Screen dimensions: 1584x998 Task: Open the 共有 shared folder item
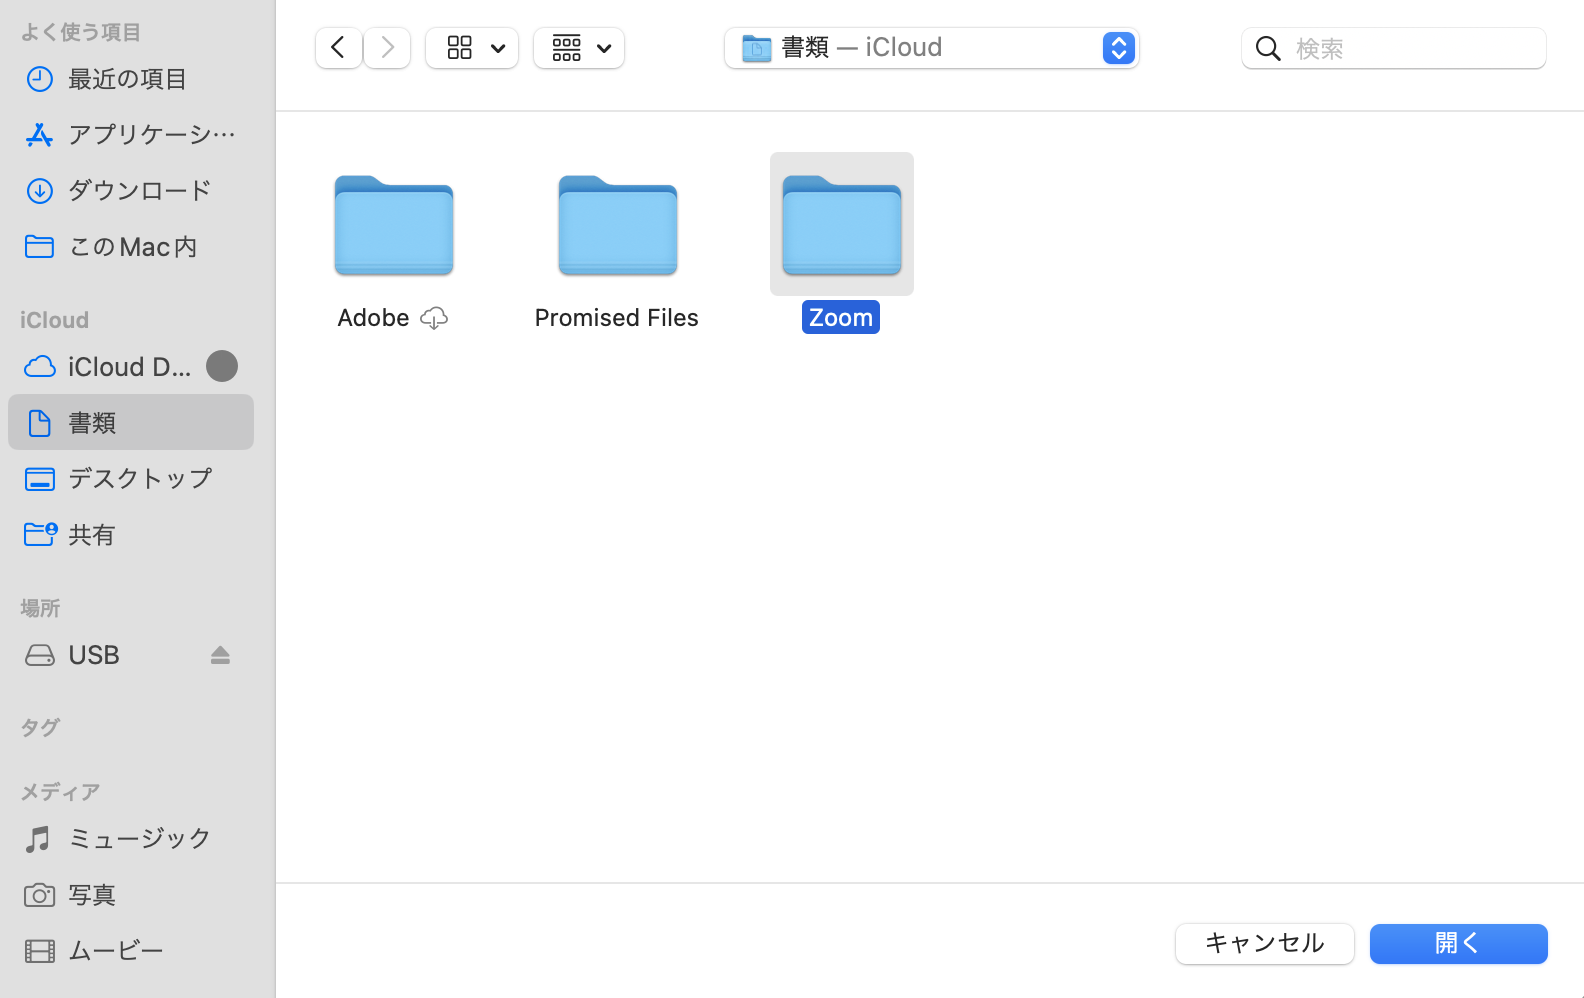91,535
